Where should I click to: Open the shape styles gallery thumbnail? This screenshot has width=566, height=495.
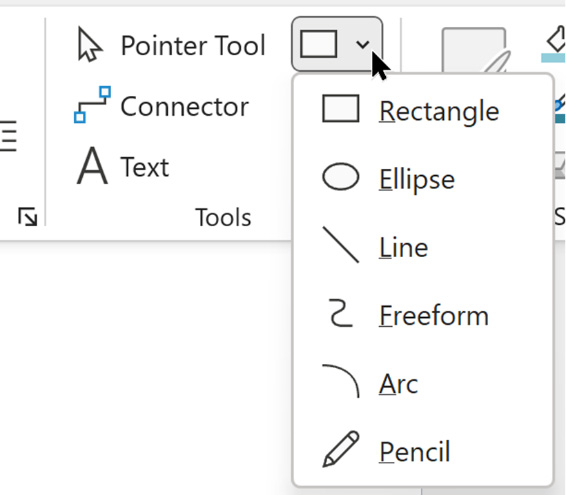tap(474, 51)
